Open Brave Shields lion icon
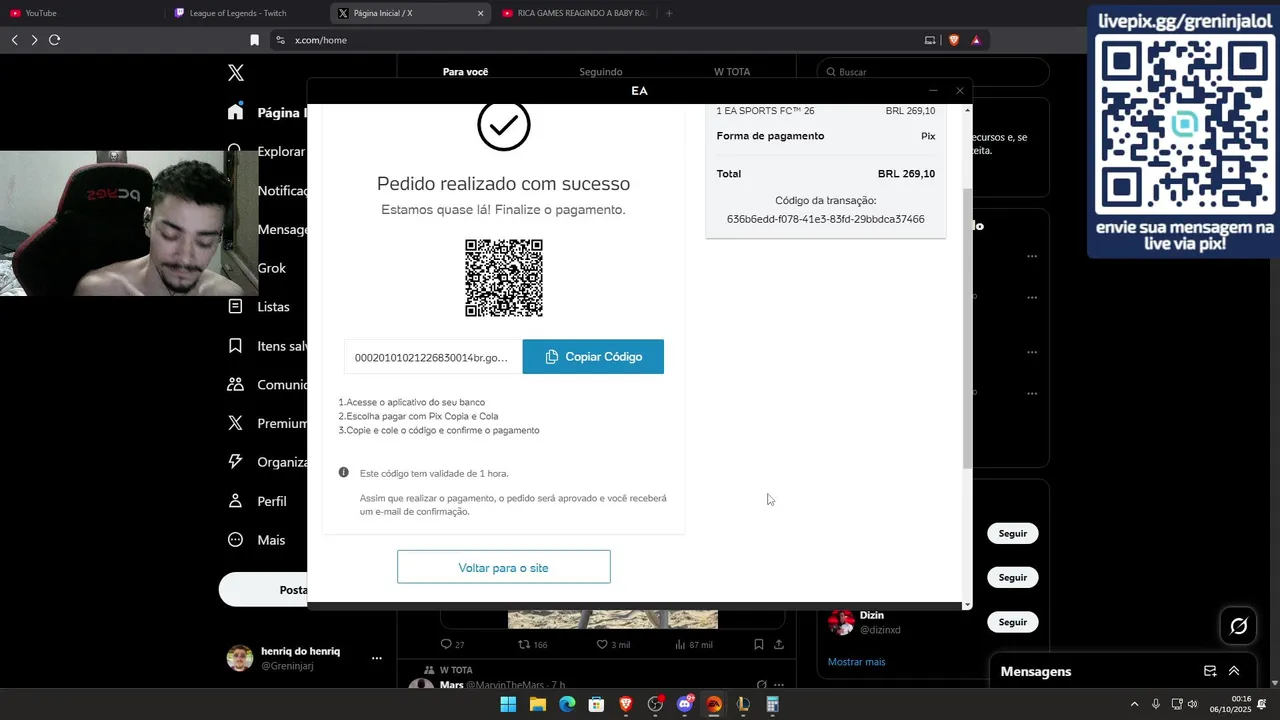 tap(953, 40)
